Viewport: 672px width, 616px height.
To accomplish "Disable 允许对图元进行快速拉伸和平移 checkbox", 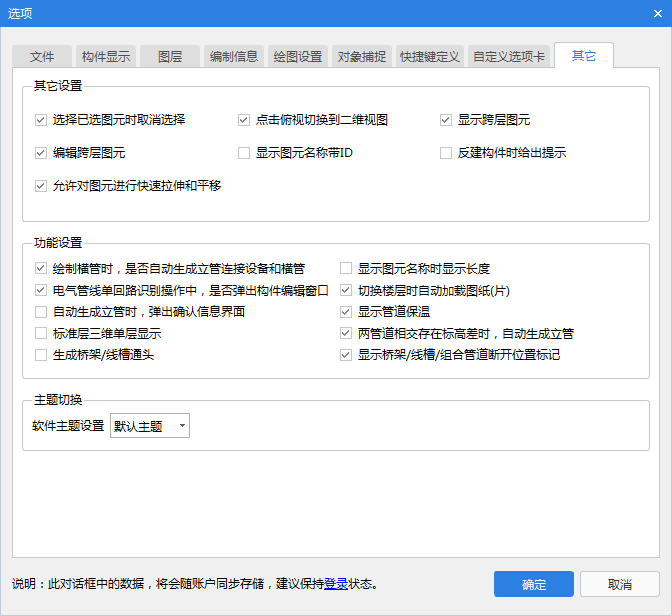I will click(x=41, y=186).
